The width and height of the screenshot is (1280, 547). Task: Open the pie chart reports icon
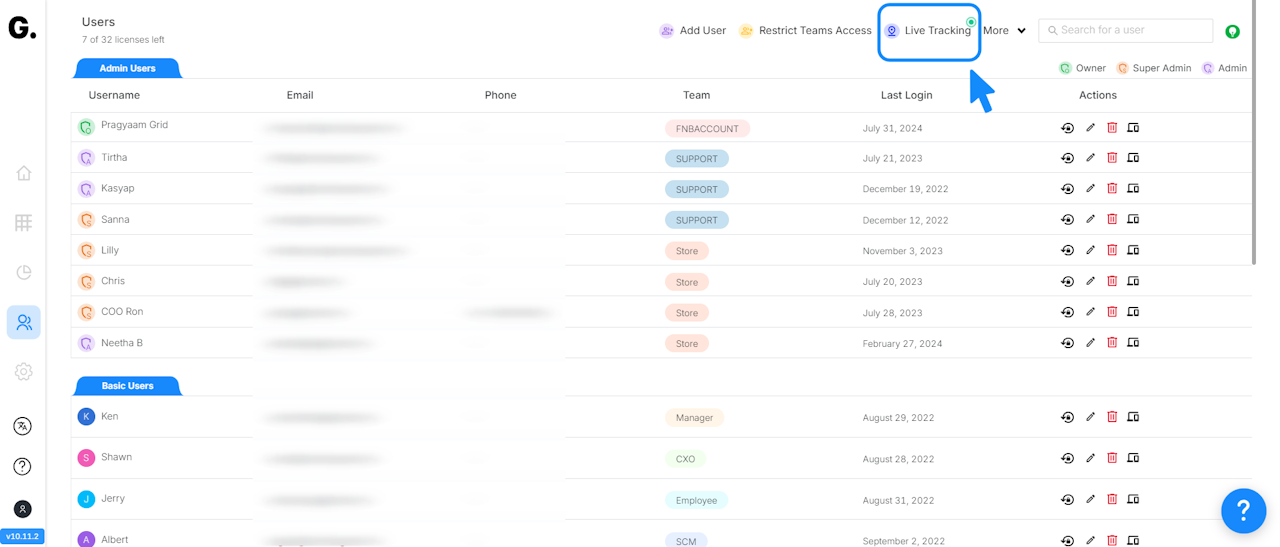pos(24,272)
